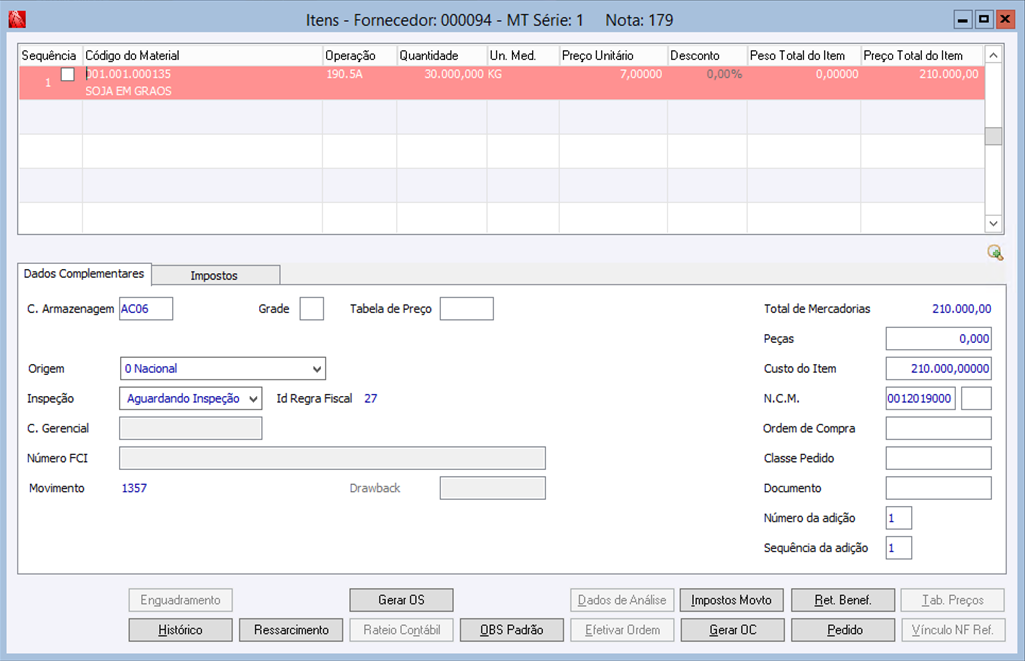Image resolution: width=1025 pixels, height=661 pixels.
Task: Tick the checkbox in sequence row 1
Action: 67,75
